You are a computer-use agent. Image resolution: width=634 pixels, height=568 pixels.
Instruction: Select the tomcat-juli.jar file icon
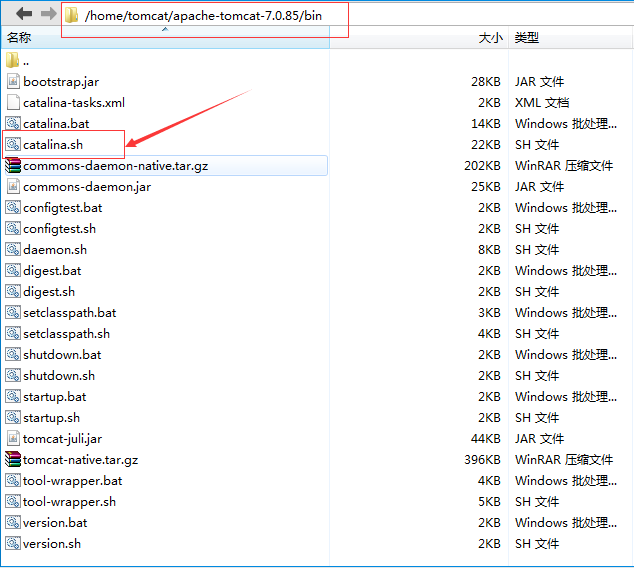click(x=13, y=439)
